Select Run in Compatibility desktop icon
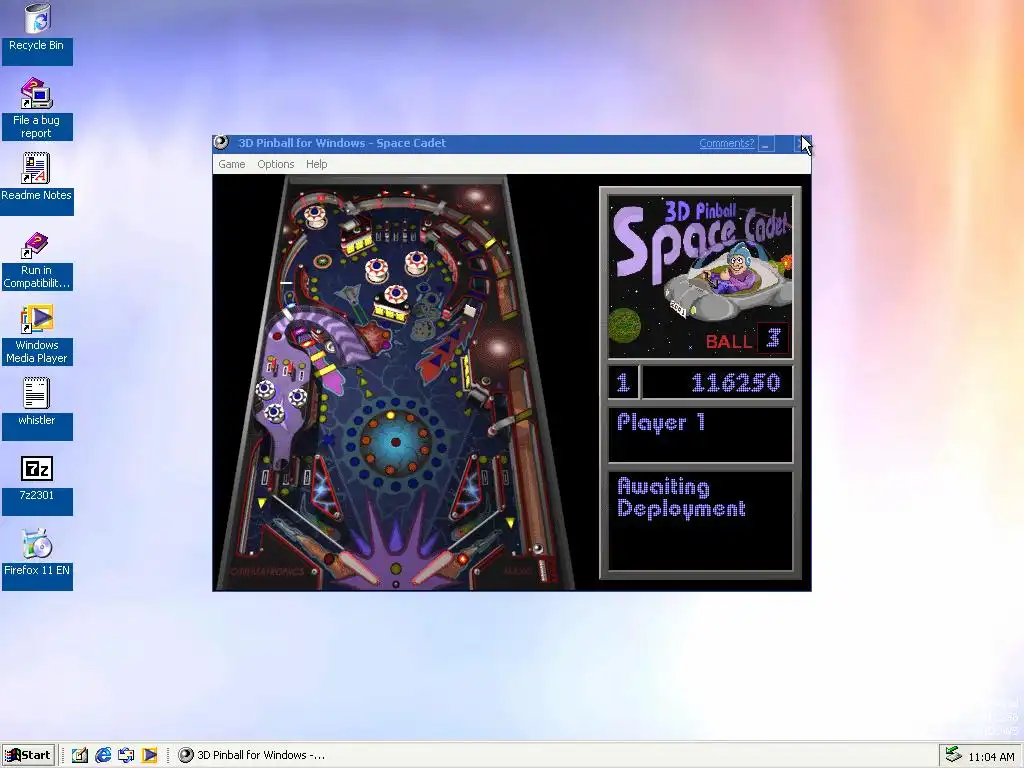The height and width of the screenshot is (768, 1024). pos(37,261)
